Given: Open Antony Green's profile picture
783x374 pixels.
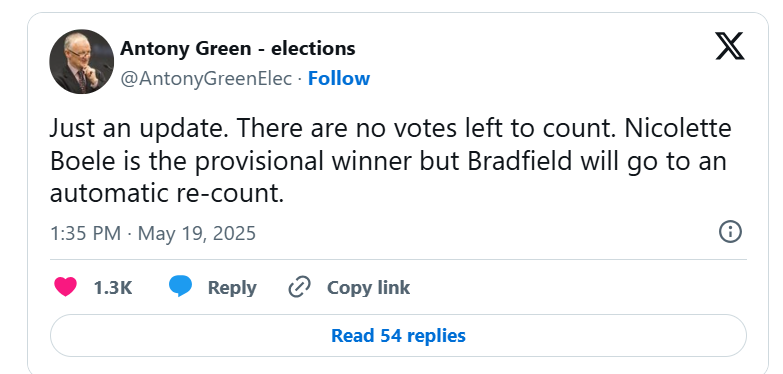Looking at the screenshot, I should tap(81, 61).
